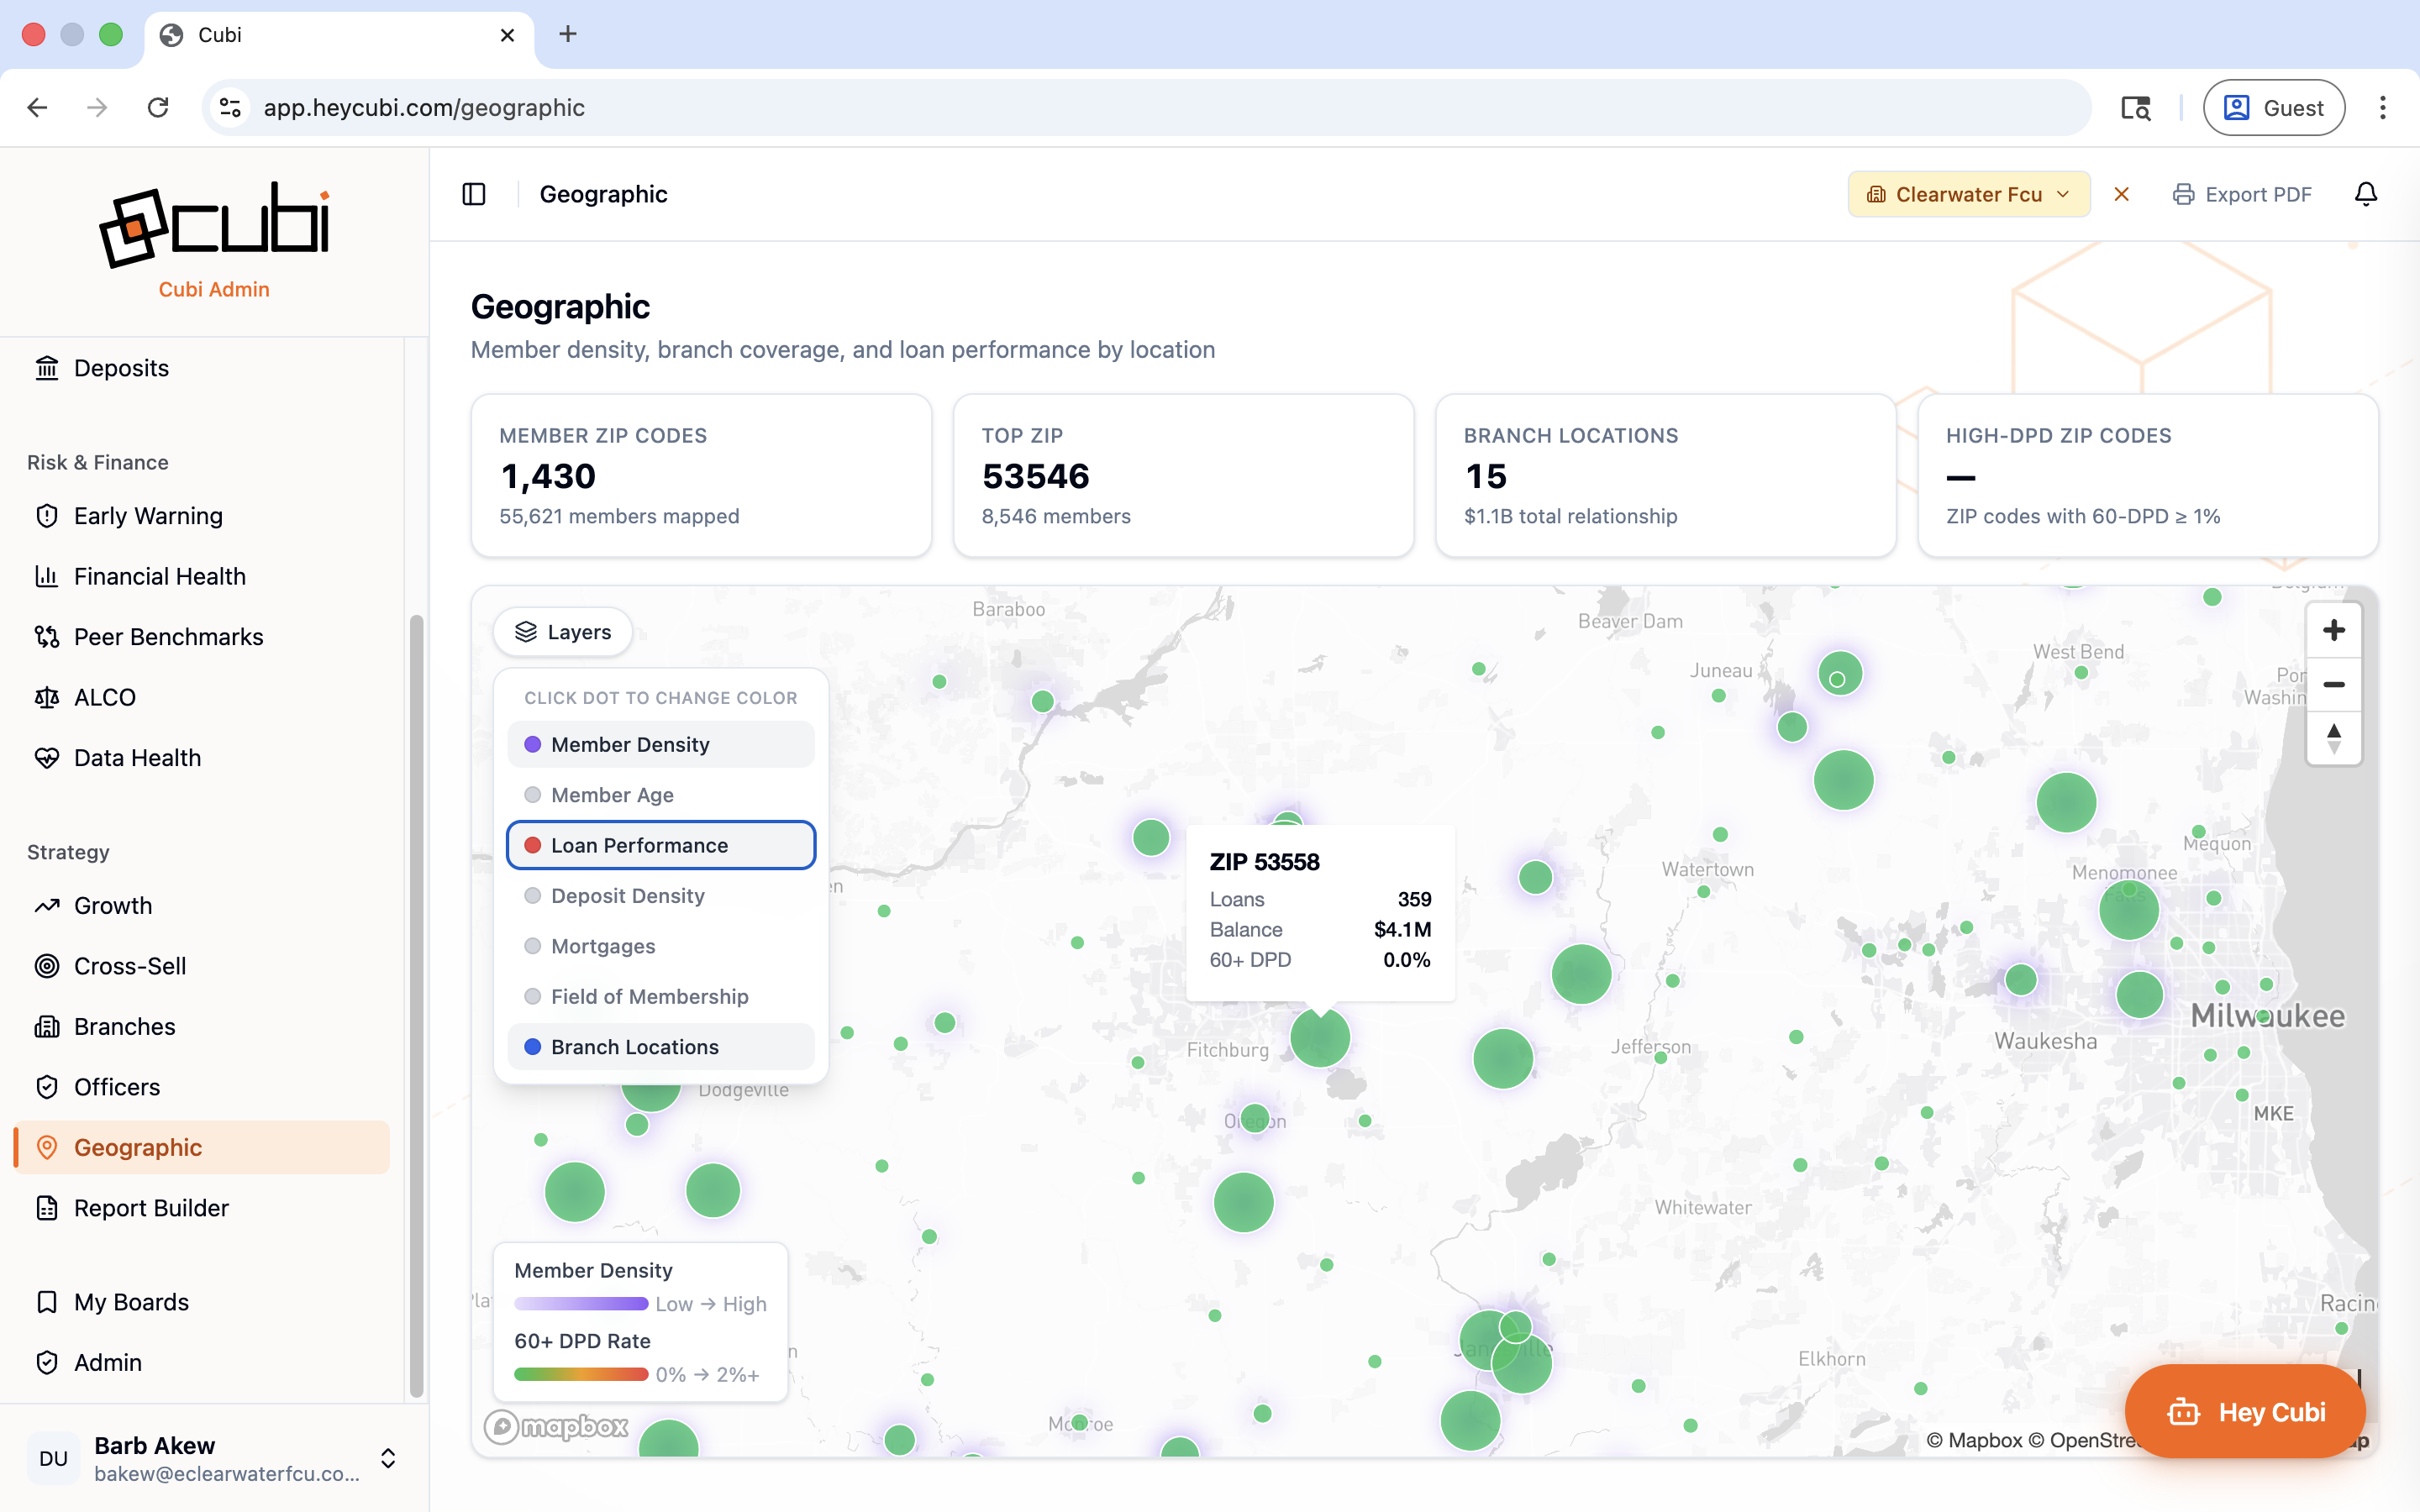2420x1512 pixels.
Task: Click Export PDF button
Action: click(2242, 194)
